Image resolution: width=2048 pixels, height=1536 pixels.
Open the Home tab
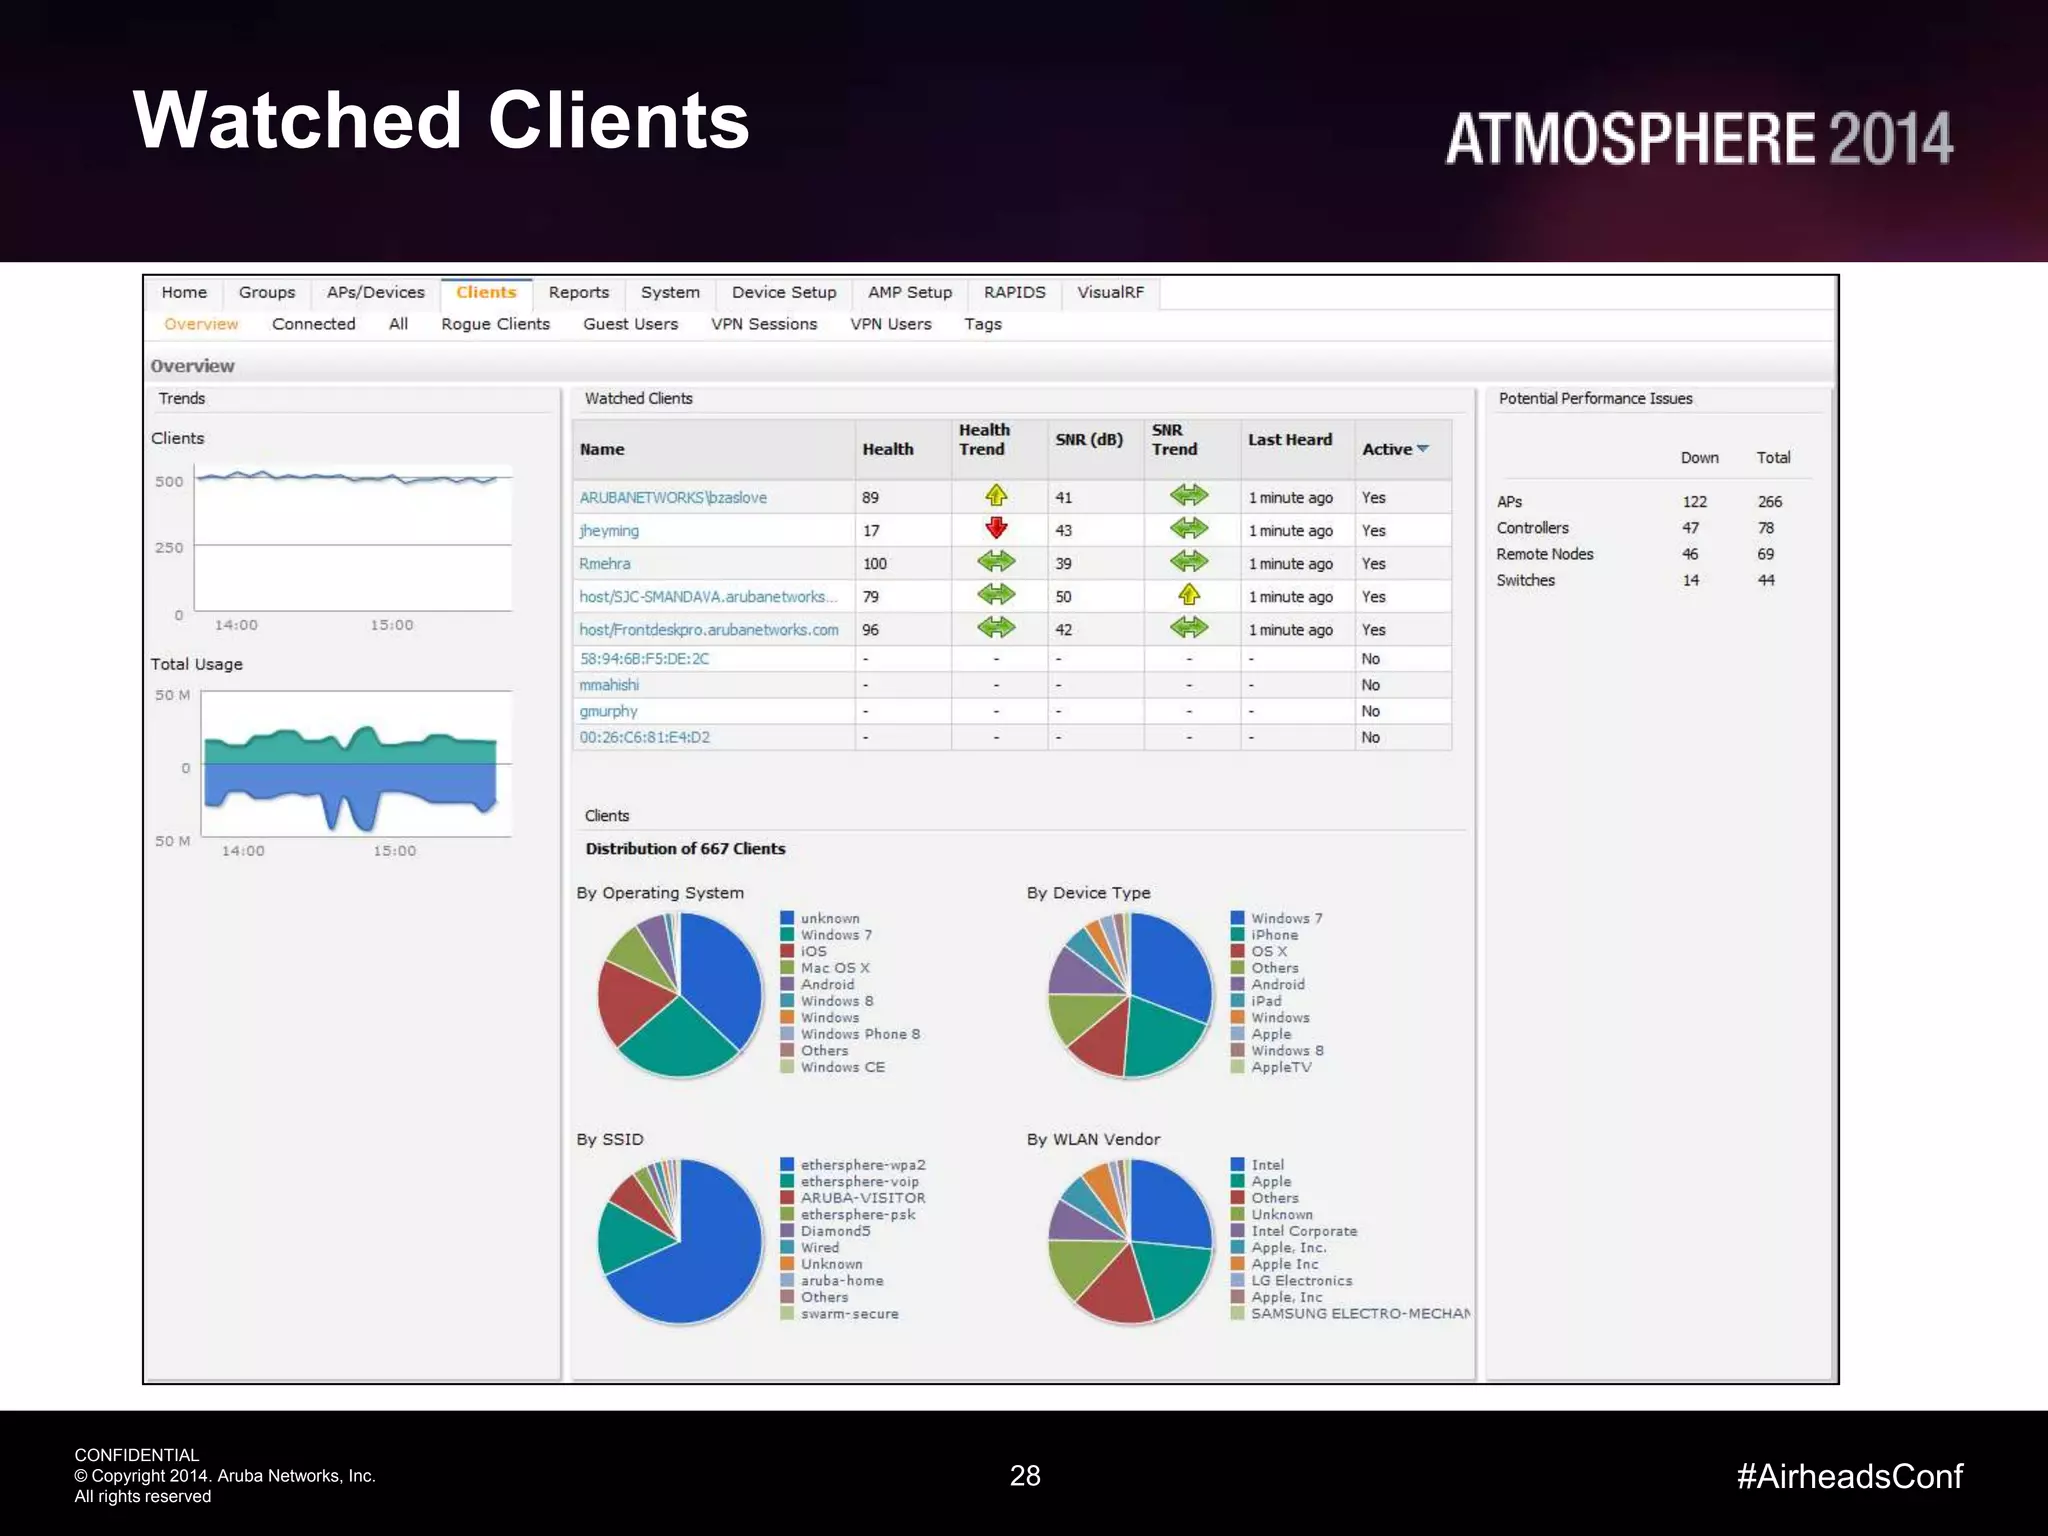click(x=184, y=292)
